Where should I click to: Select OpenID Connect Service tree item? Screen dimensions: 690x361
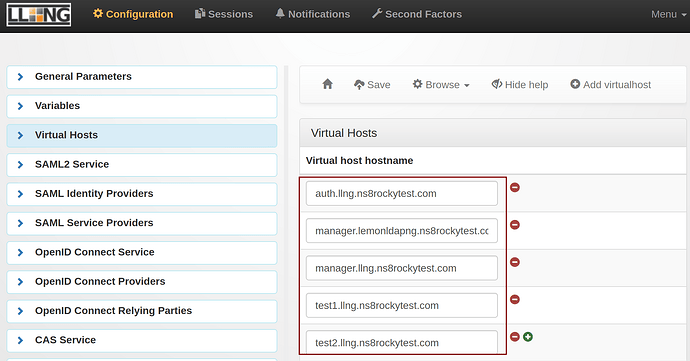(x=142, y=252)
